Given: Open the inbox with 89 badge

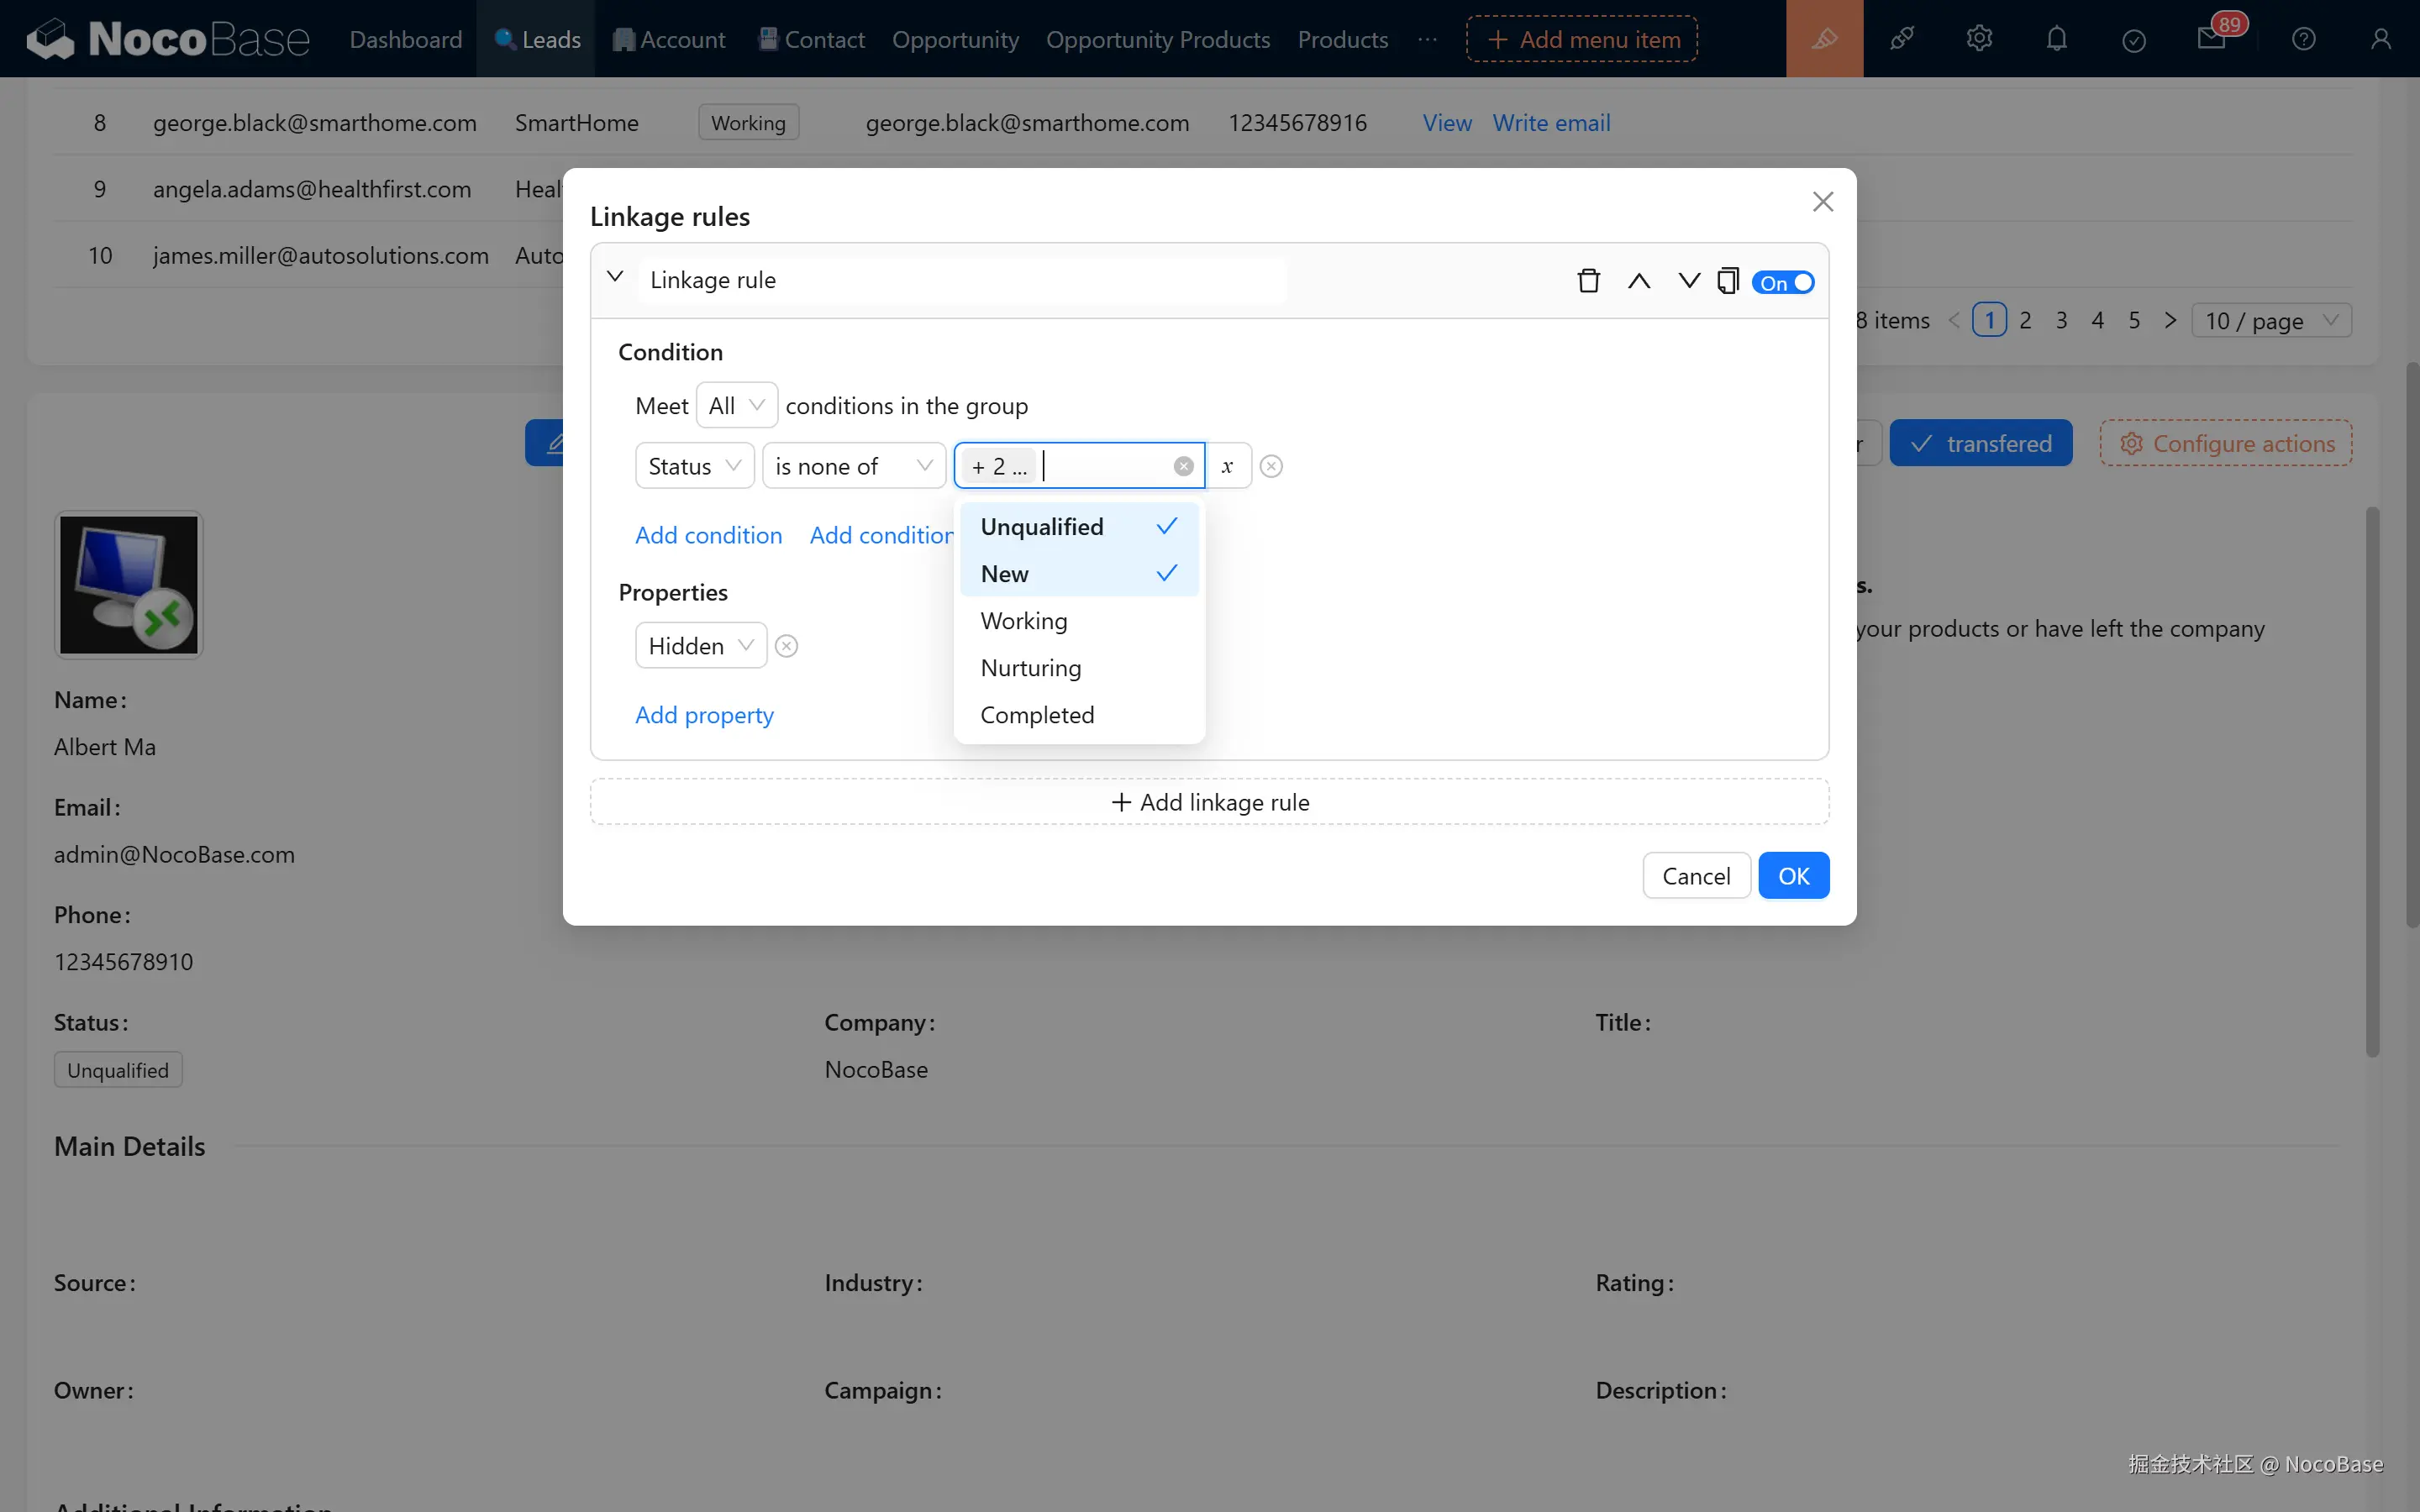Looking at the screenshot, I should coord(2211,39).
